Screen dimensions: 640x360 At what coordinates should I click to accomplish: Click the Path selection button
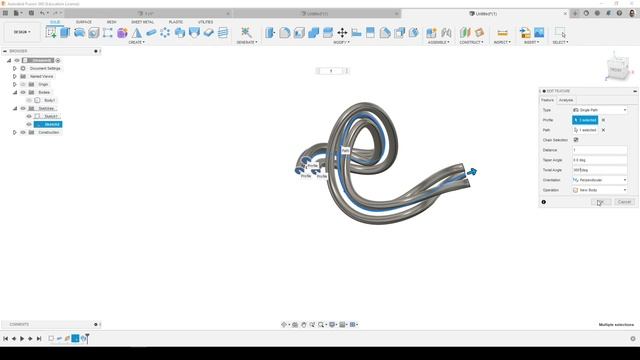(x=585, y=130)
